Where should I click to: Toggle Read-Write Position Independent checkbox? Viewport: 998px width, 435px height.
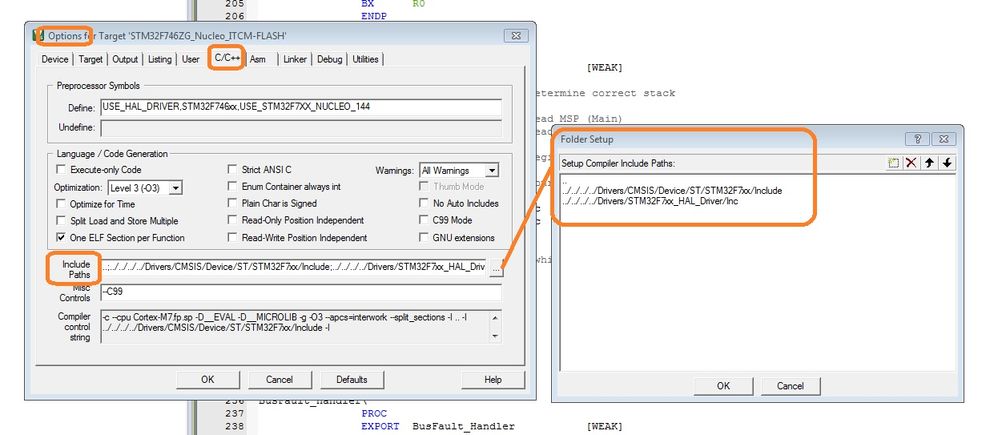[x=232, y=238]
